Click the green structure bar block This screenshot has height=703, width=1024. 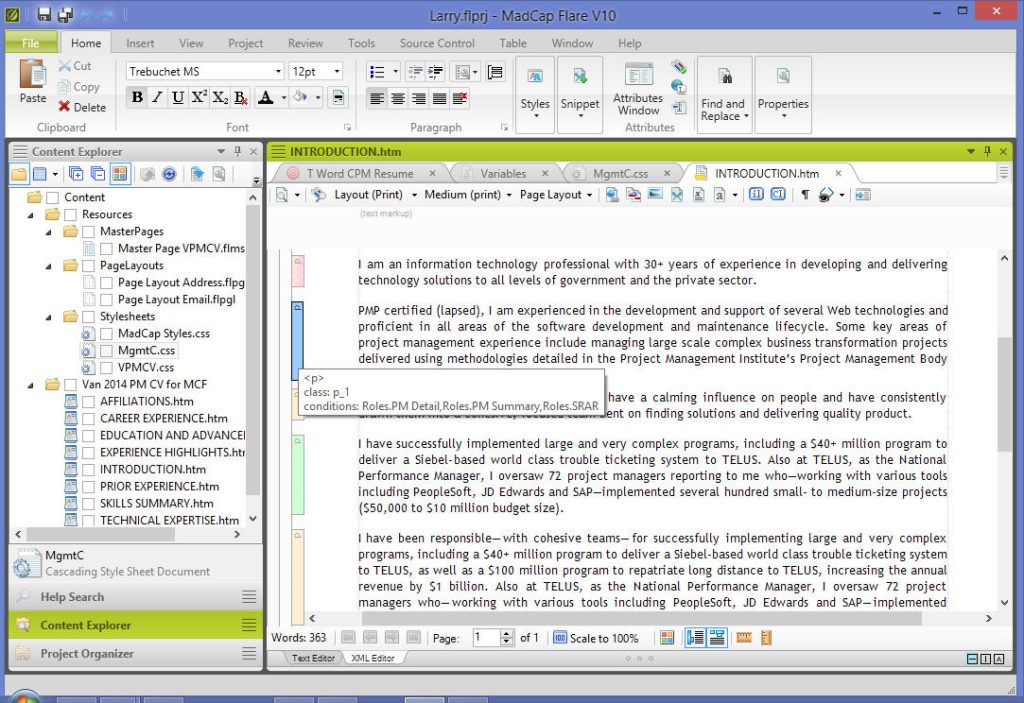[x=298, y=475]
